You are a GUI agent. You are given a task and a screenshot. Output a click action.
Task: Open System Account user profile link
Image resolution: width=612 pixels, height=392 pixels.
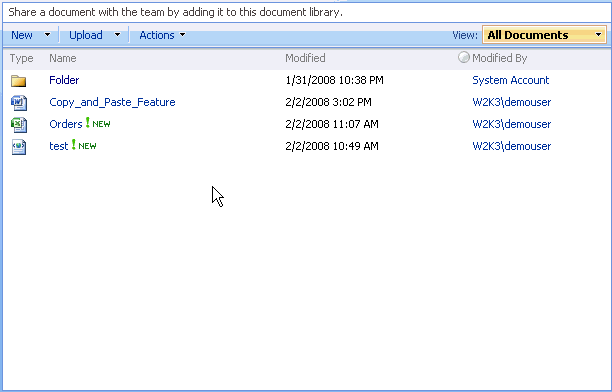click(511, 80)
